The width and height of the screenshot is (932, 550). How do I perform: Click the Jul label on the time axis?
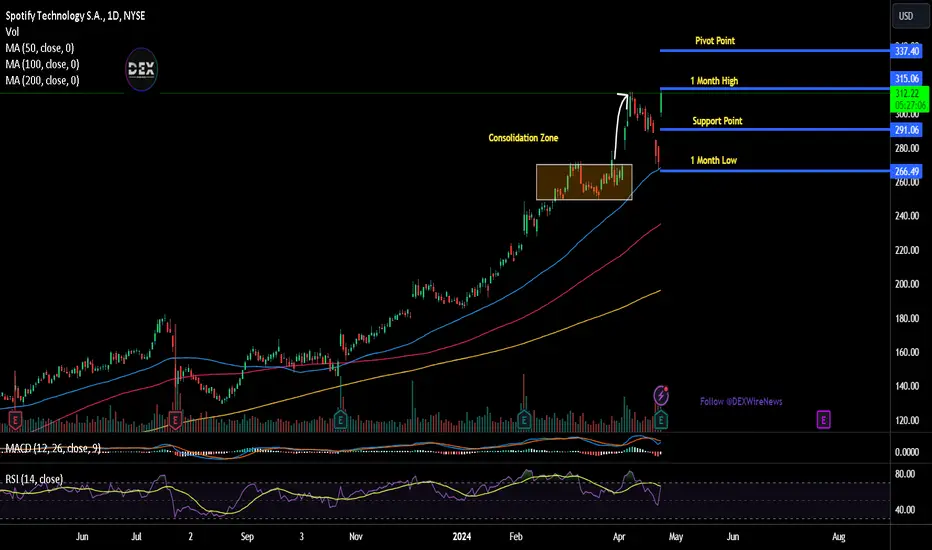pyautogui.click(x=136, y=536)
